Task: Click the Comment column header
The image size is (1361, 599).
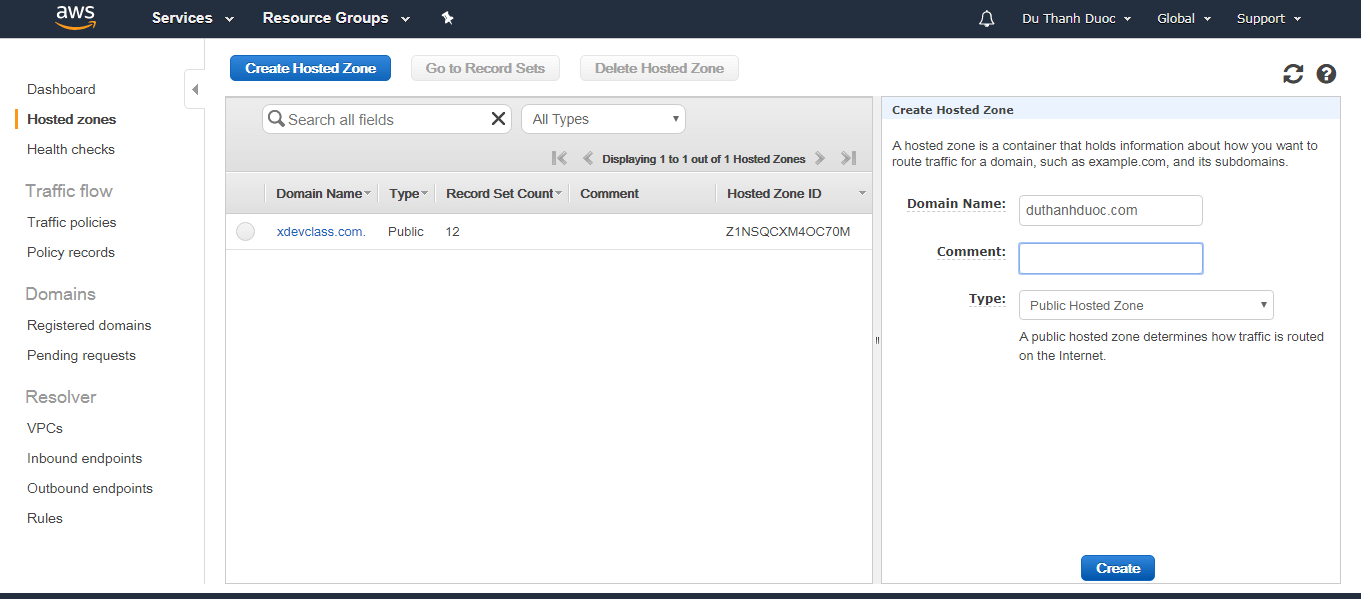Action: pos(609,193)
